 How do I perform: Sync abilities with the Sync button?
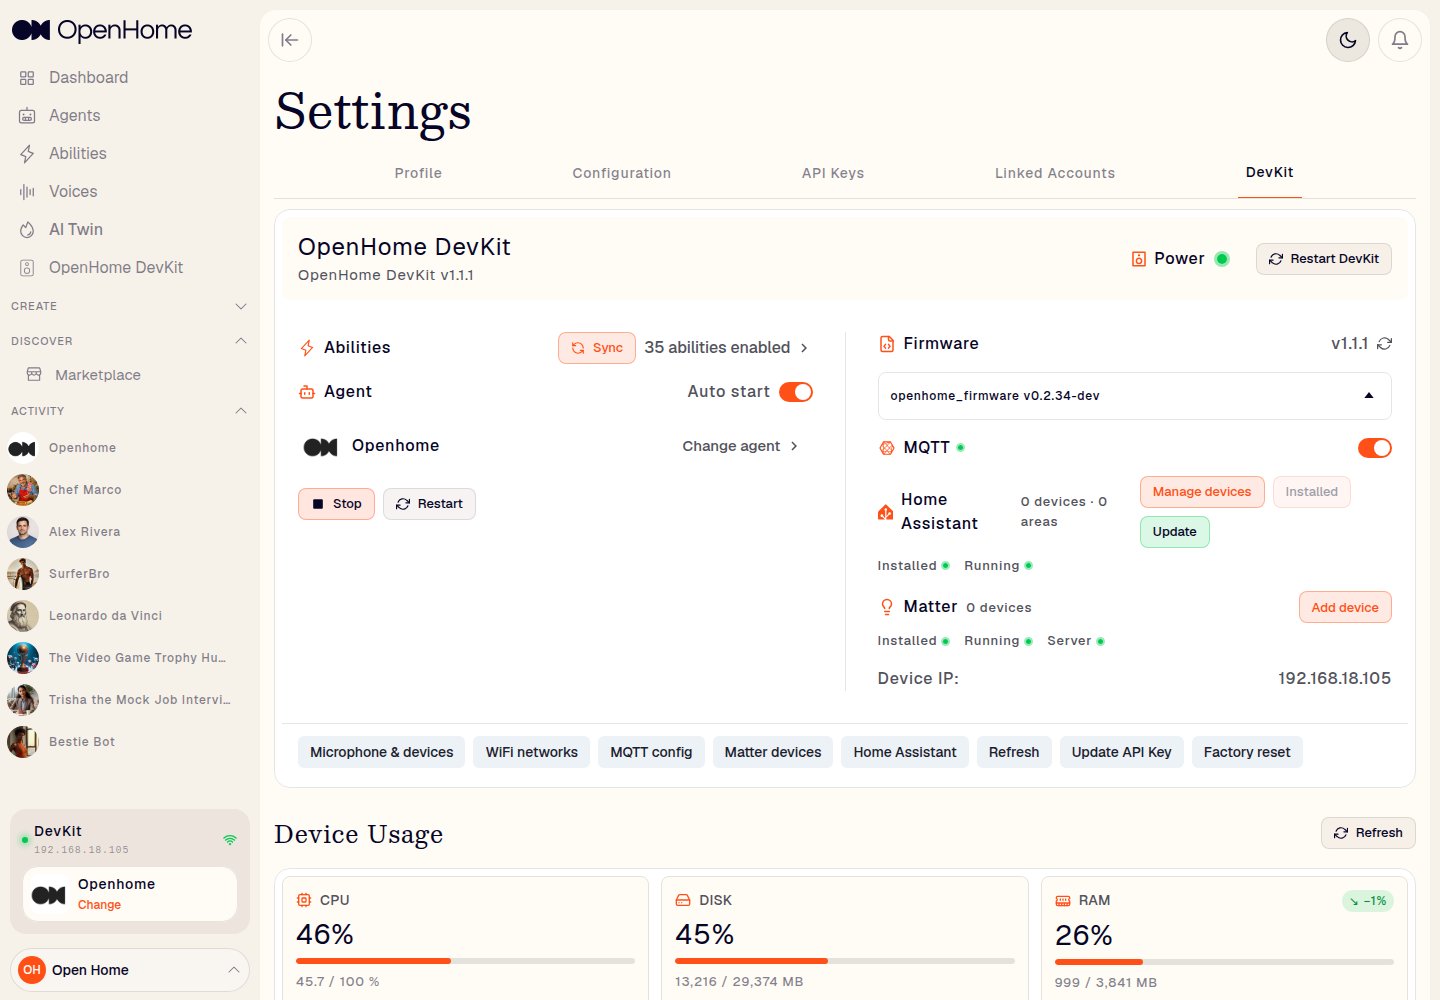[x=597, y=348]
